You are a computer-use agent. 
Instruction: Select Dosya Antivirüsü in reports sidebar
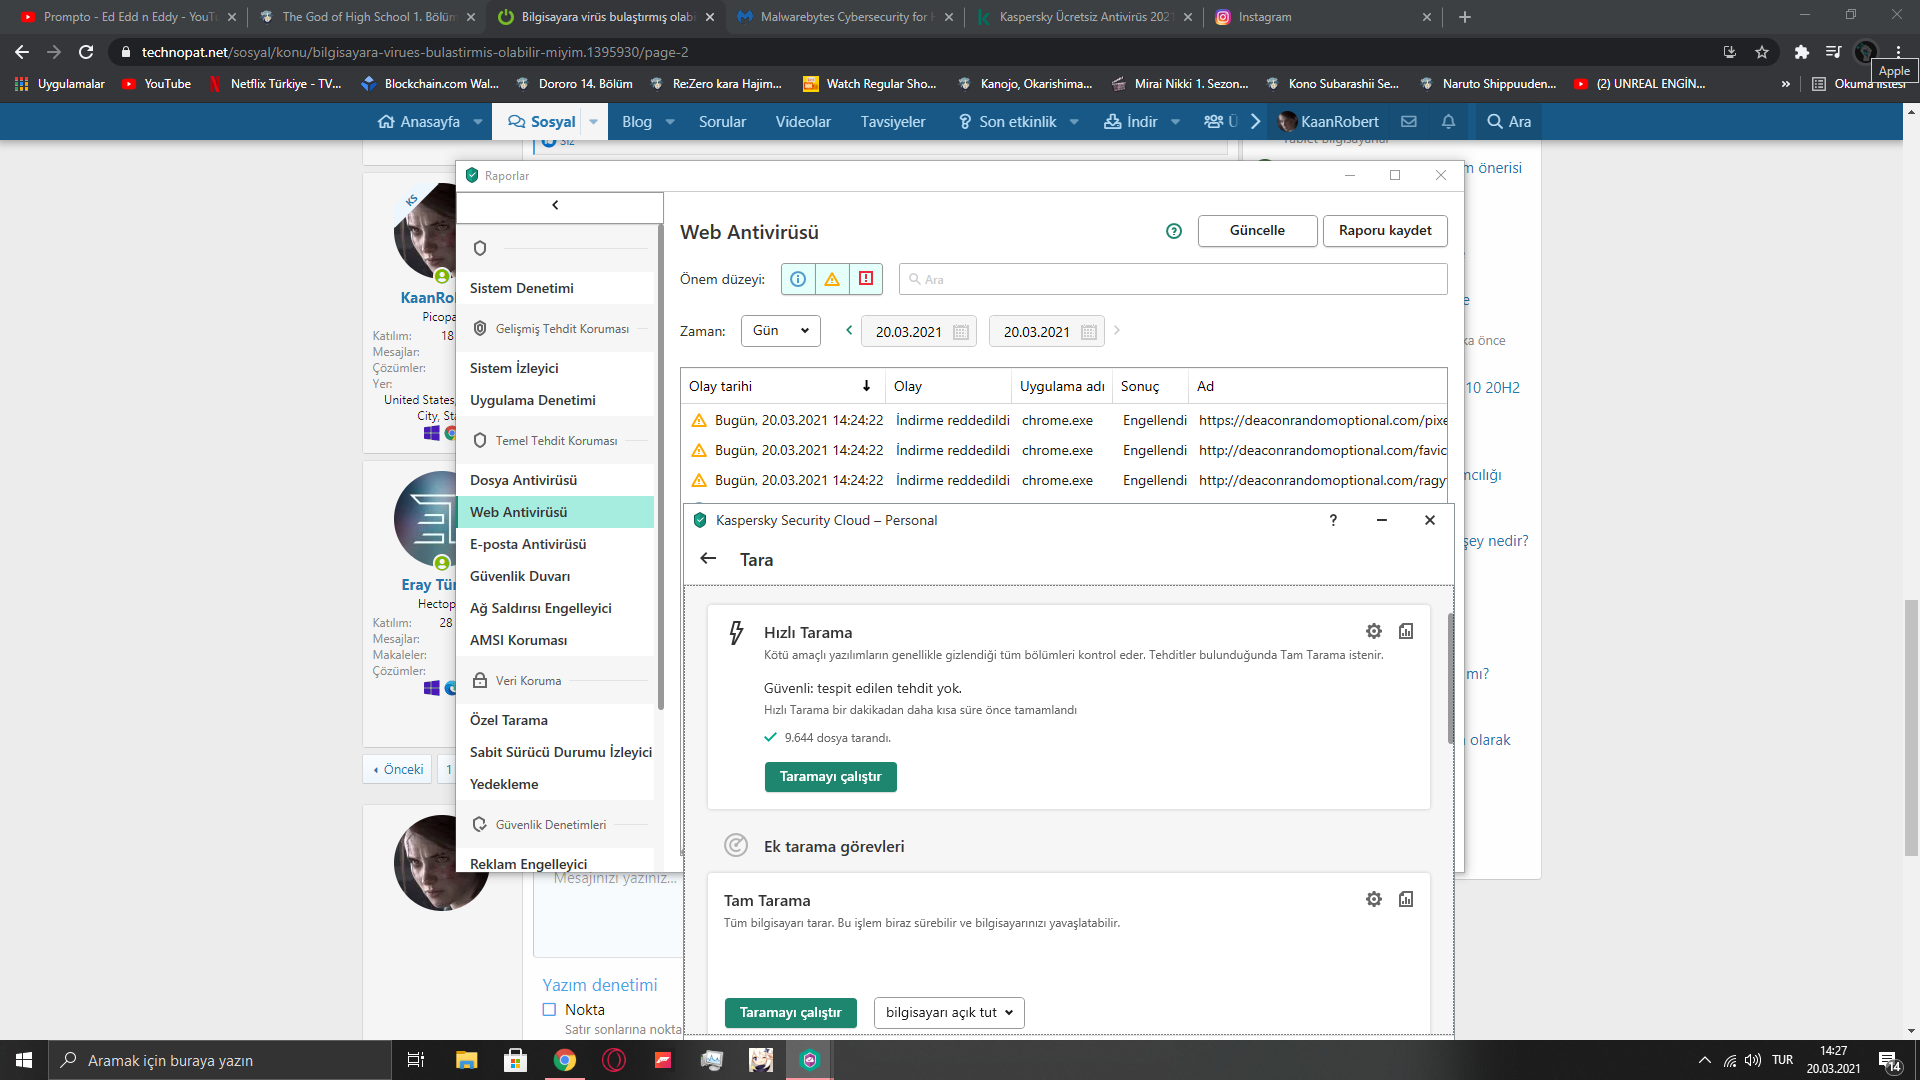(x=523, y=480)
